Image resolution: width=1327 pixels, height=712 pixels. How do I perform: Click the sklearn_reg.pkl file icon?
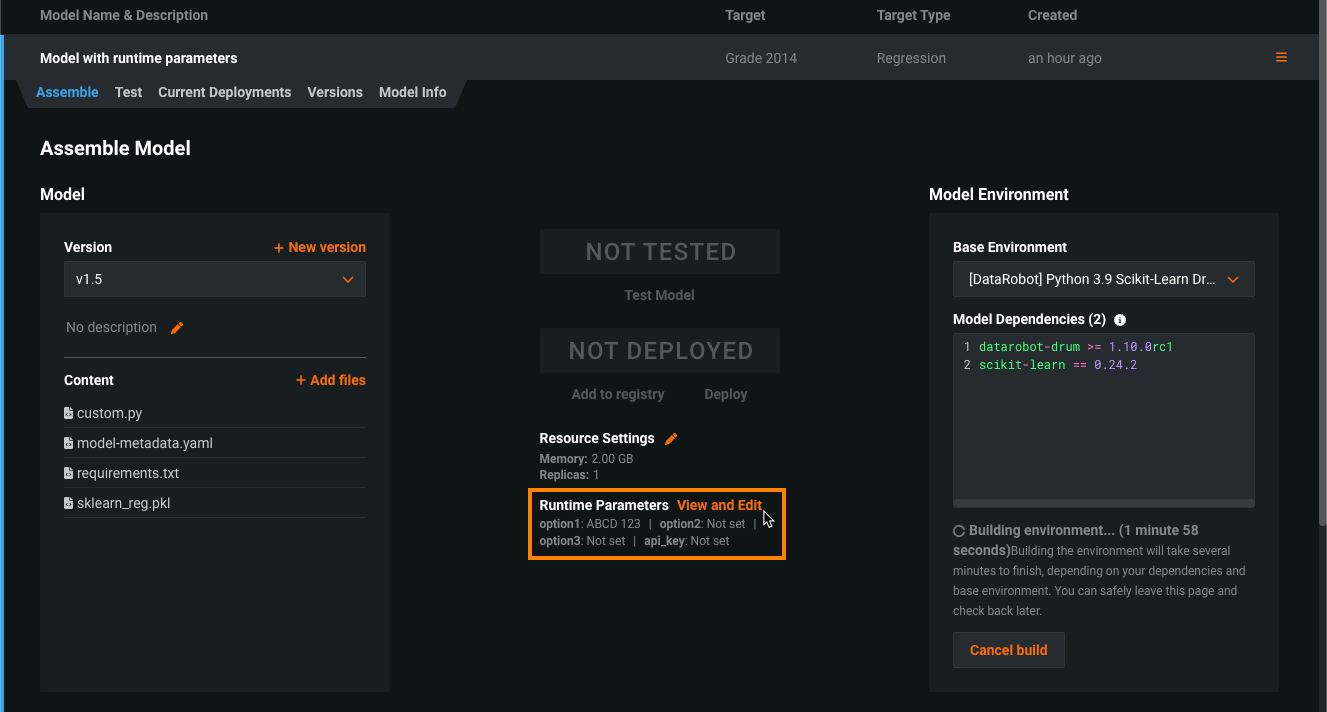click(68, 503)
